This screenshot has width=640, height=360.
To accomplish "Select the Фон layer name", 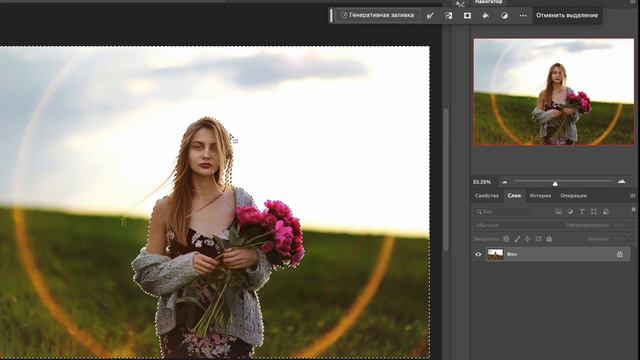I will click(512, 254).
